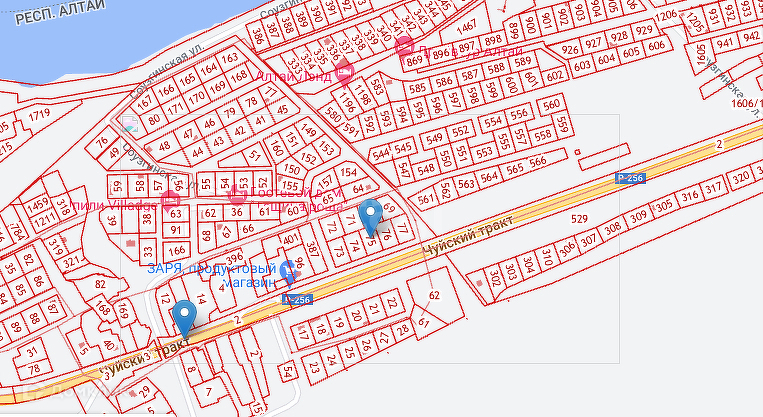Click the Чуйский тракт road label near parcel 77
Image resolution: width=763 pixels, height=417 pixels.
(x=468, y=236)
